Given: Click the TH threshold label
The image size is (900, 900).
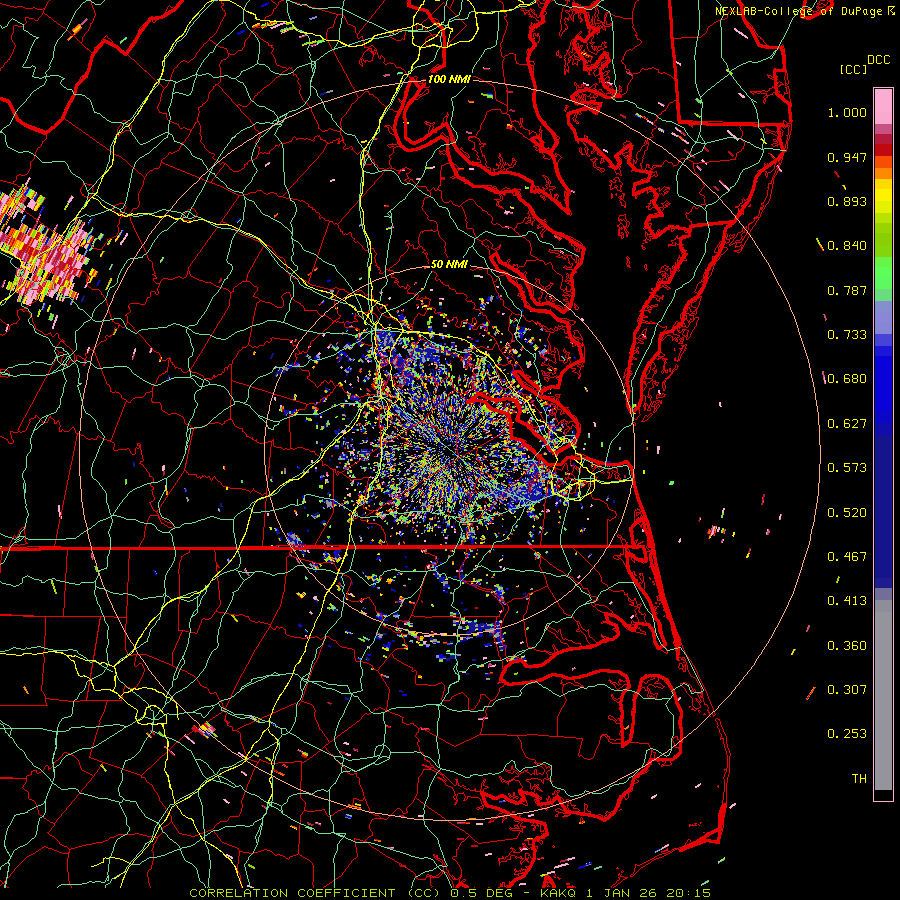Looking at the screenshot, I should 859,779.
